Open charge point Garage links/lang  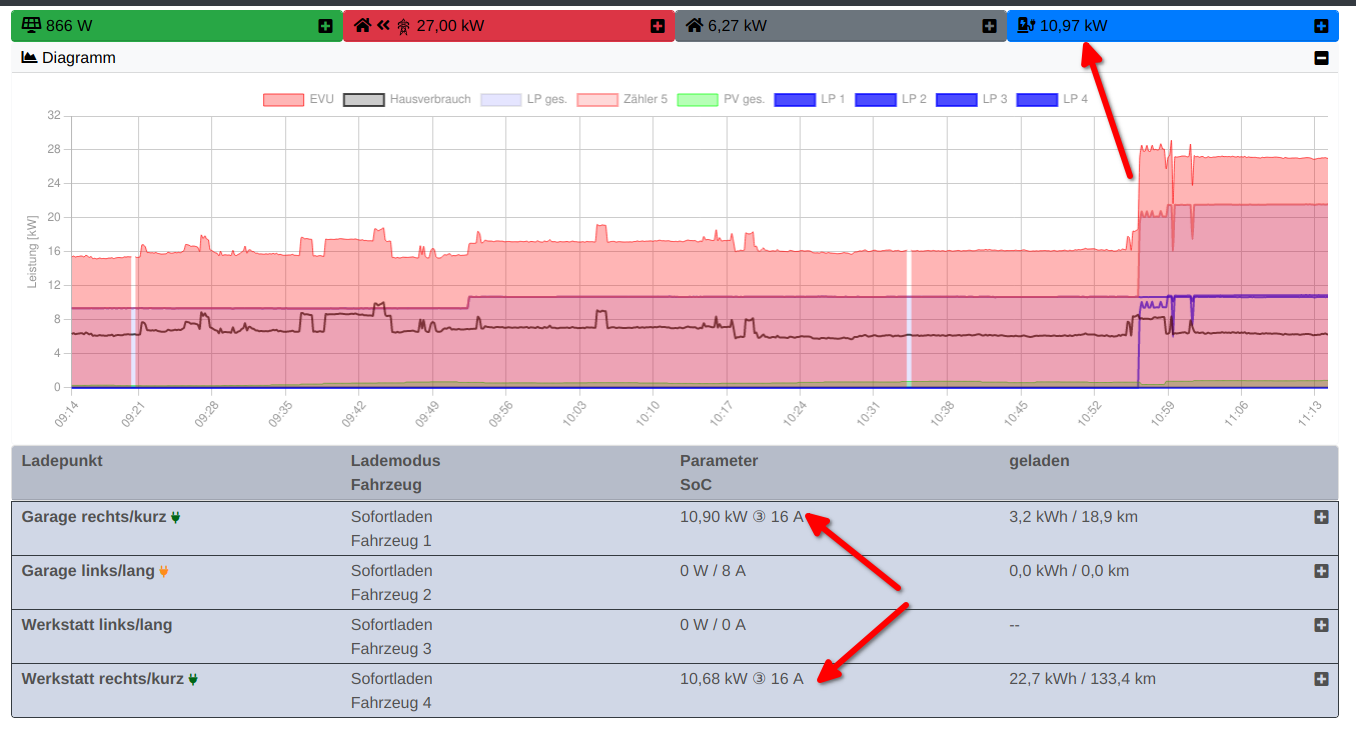88,571
